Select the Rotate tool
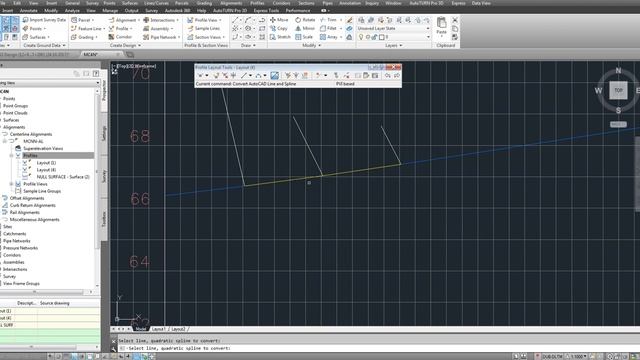Image resolution: width=640 pixels, height=360 pixels. pyautogui.click(x=305, y=20)
